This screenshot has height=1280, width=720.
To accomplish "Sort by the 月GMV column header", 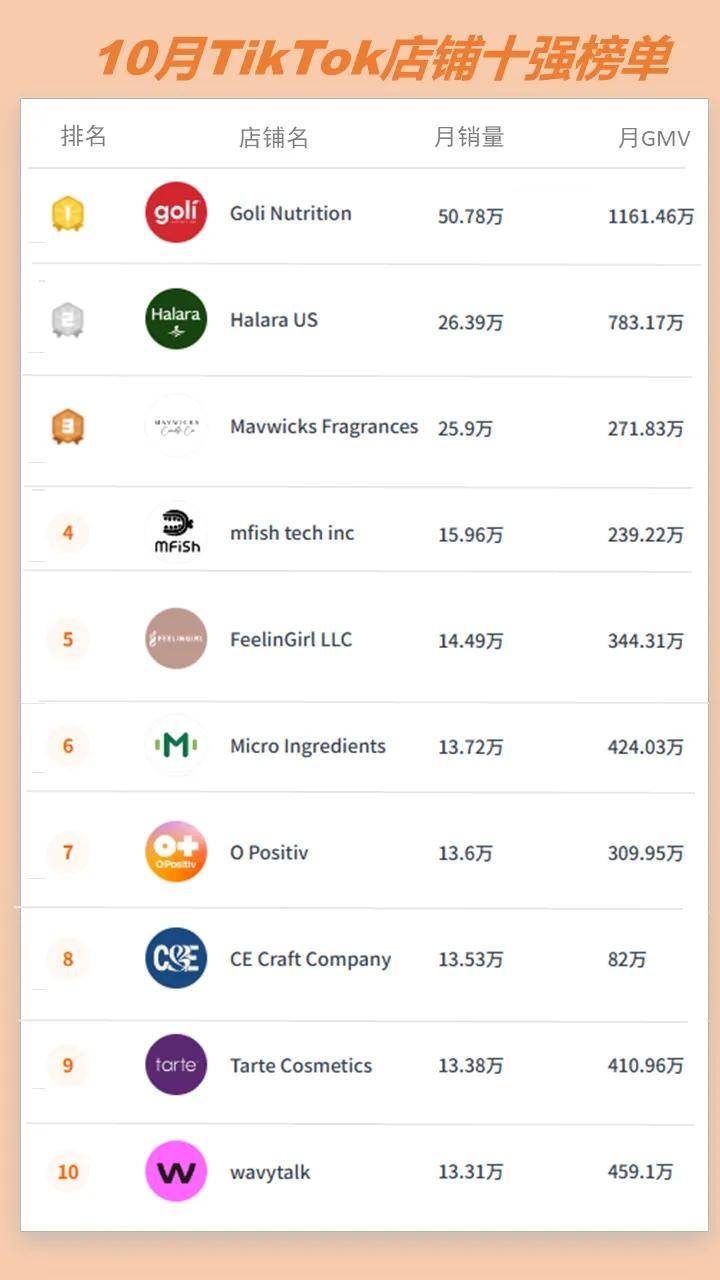I will 654,138.
